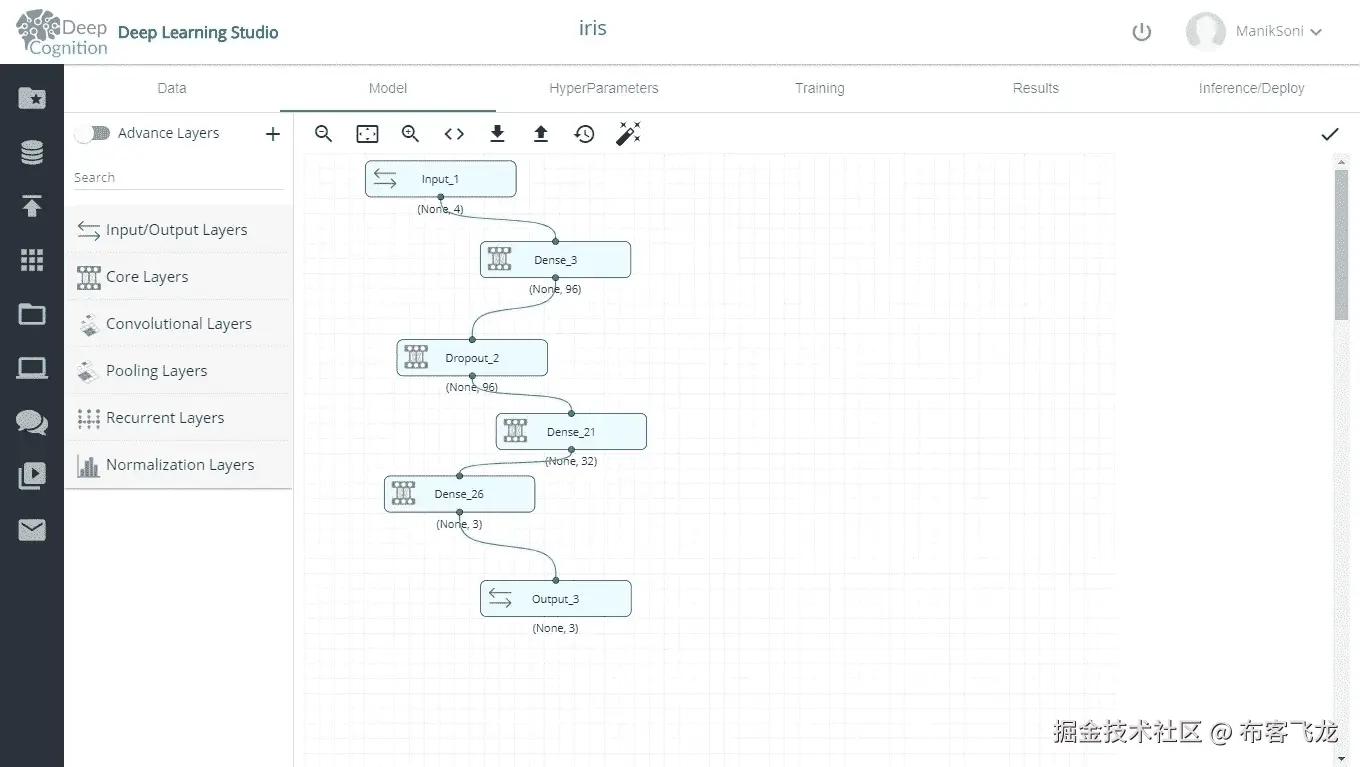Open the chat bubbles sidebar icon
1360x767 pixels.
(x=32, y=422)
